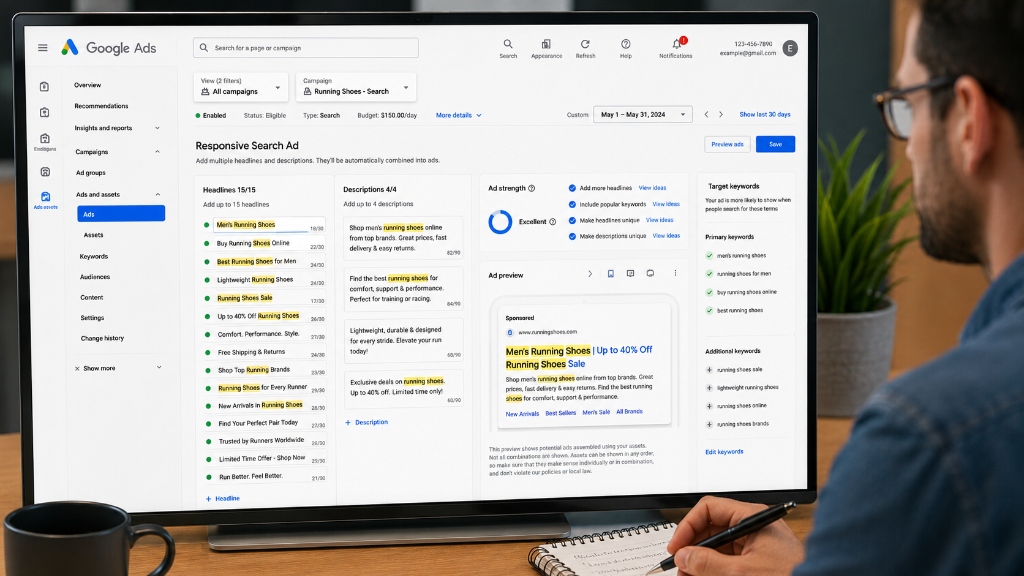Toggle the 'buy running shoes online' keyword check

coord(709,293)
